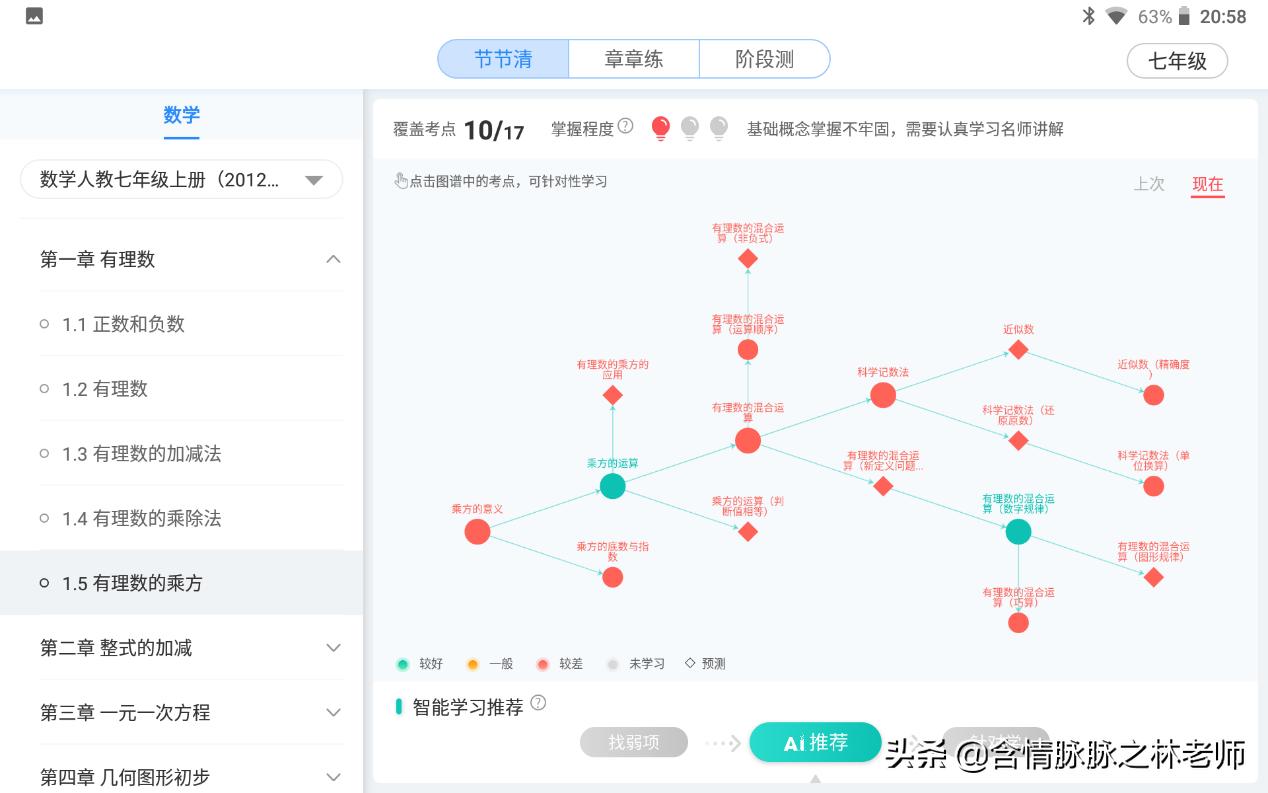This screenshot has height=793, width=1268.
Task: Click the AI 推荐 button
Action: [815, 742]
